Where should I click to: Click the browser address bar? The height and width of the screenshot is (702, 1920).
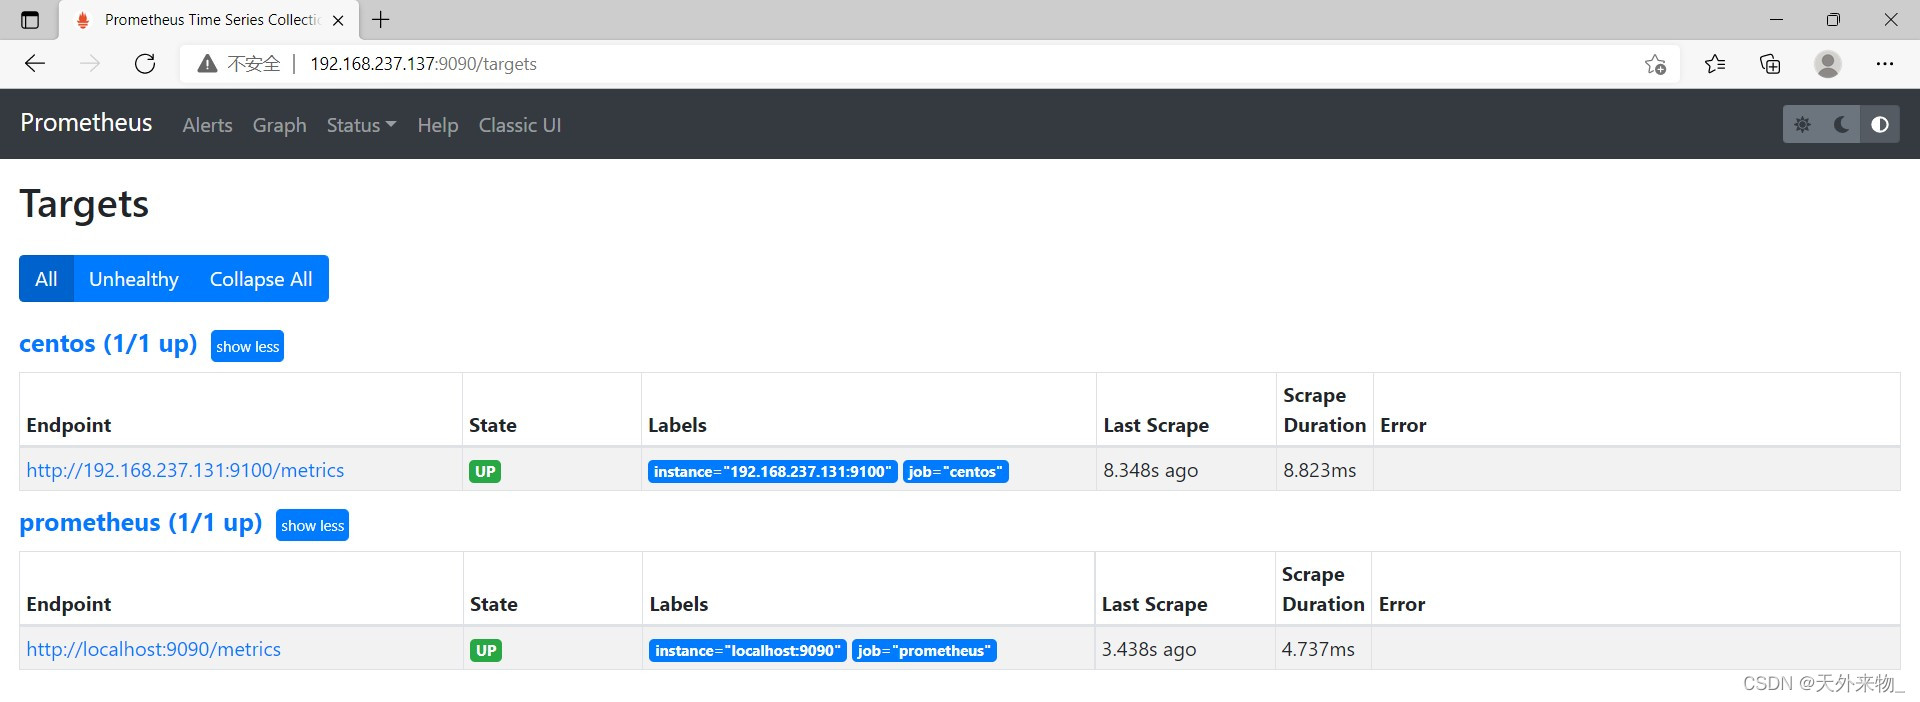pyautogui.click(x=900, y=64)
